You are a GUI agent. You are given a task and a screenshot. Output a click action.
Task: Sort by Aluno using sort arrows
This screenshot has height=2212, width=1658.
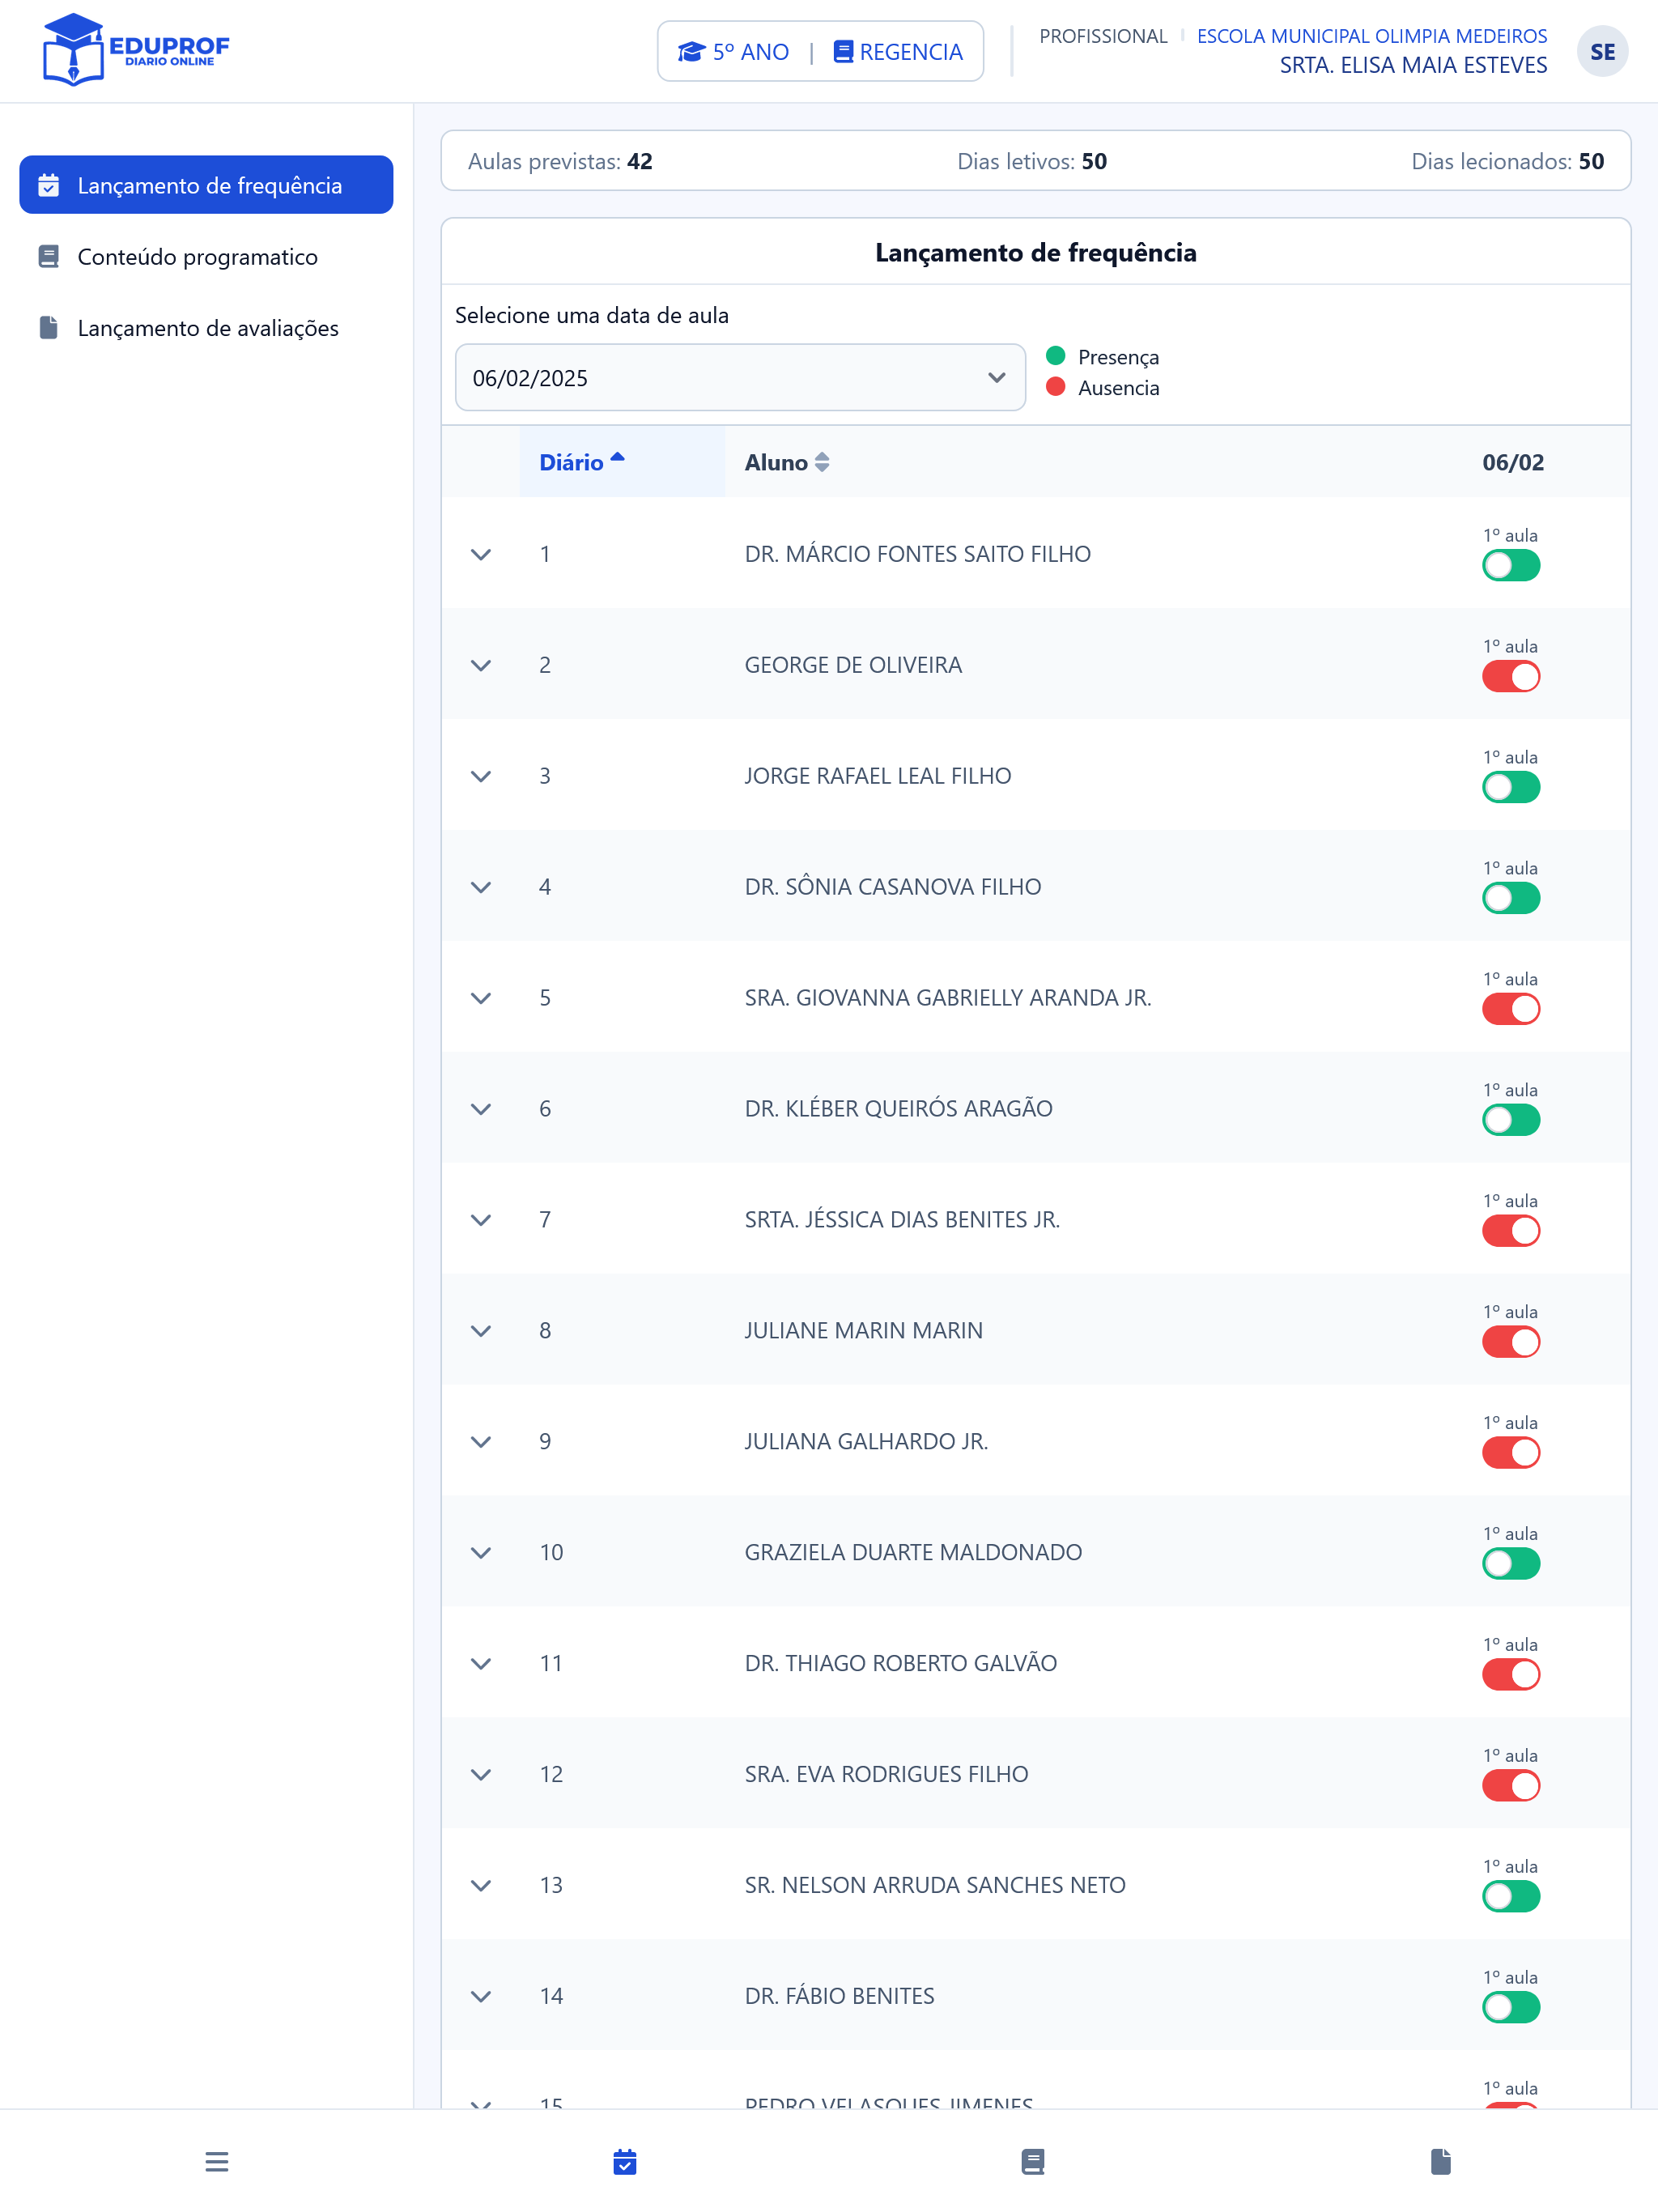pyautogui.click(x=822, y=462)
